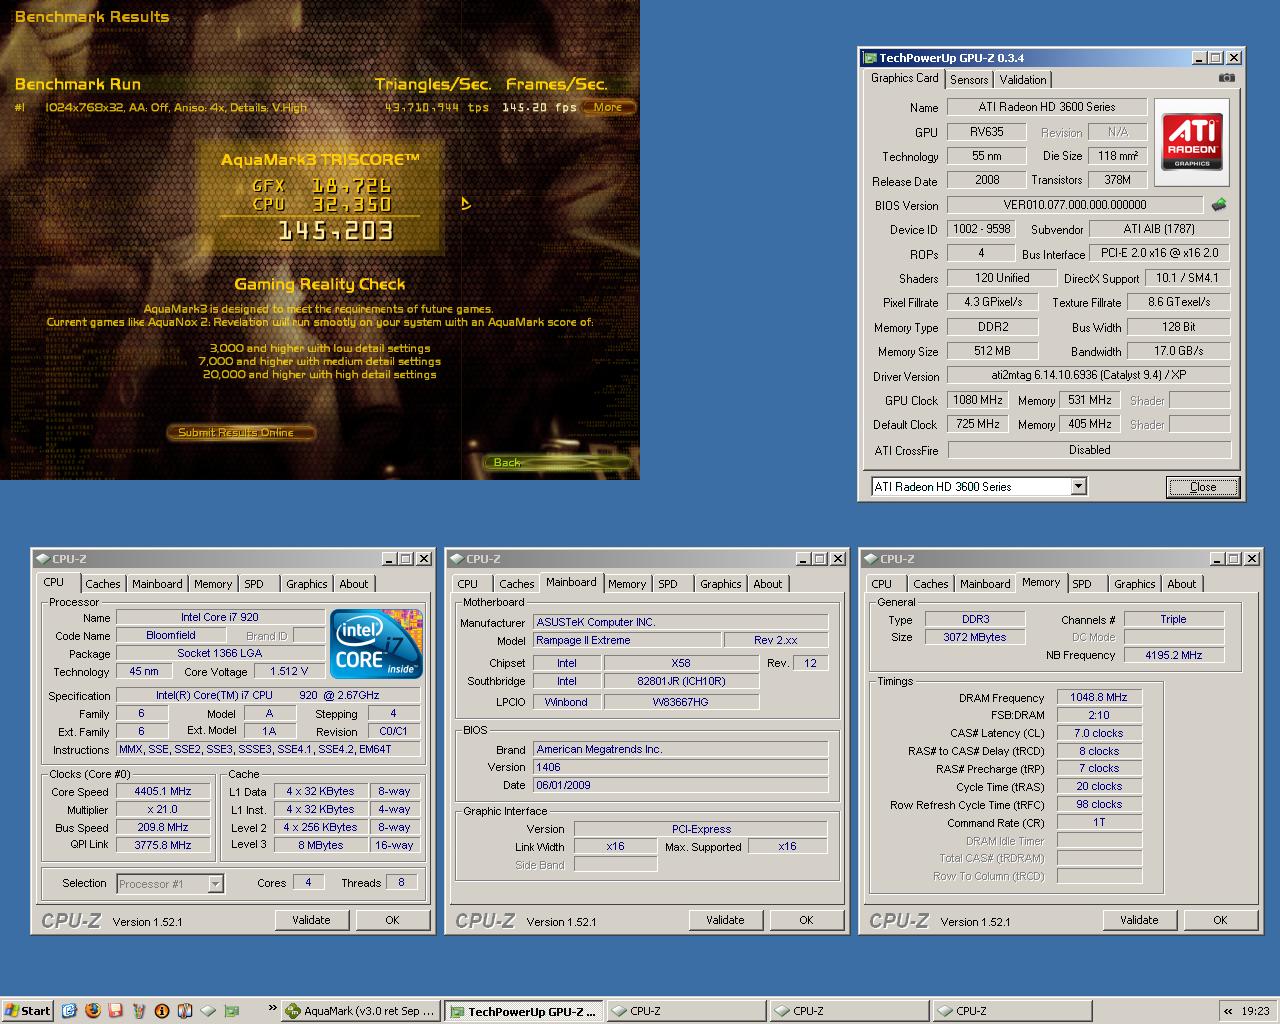Open the CPU tab in the CPU-Z Memory window
This screenshot has height=1024, width=1280.
point(882,584)
